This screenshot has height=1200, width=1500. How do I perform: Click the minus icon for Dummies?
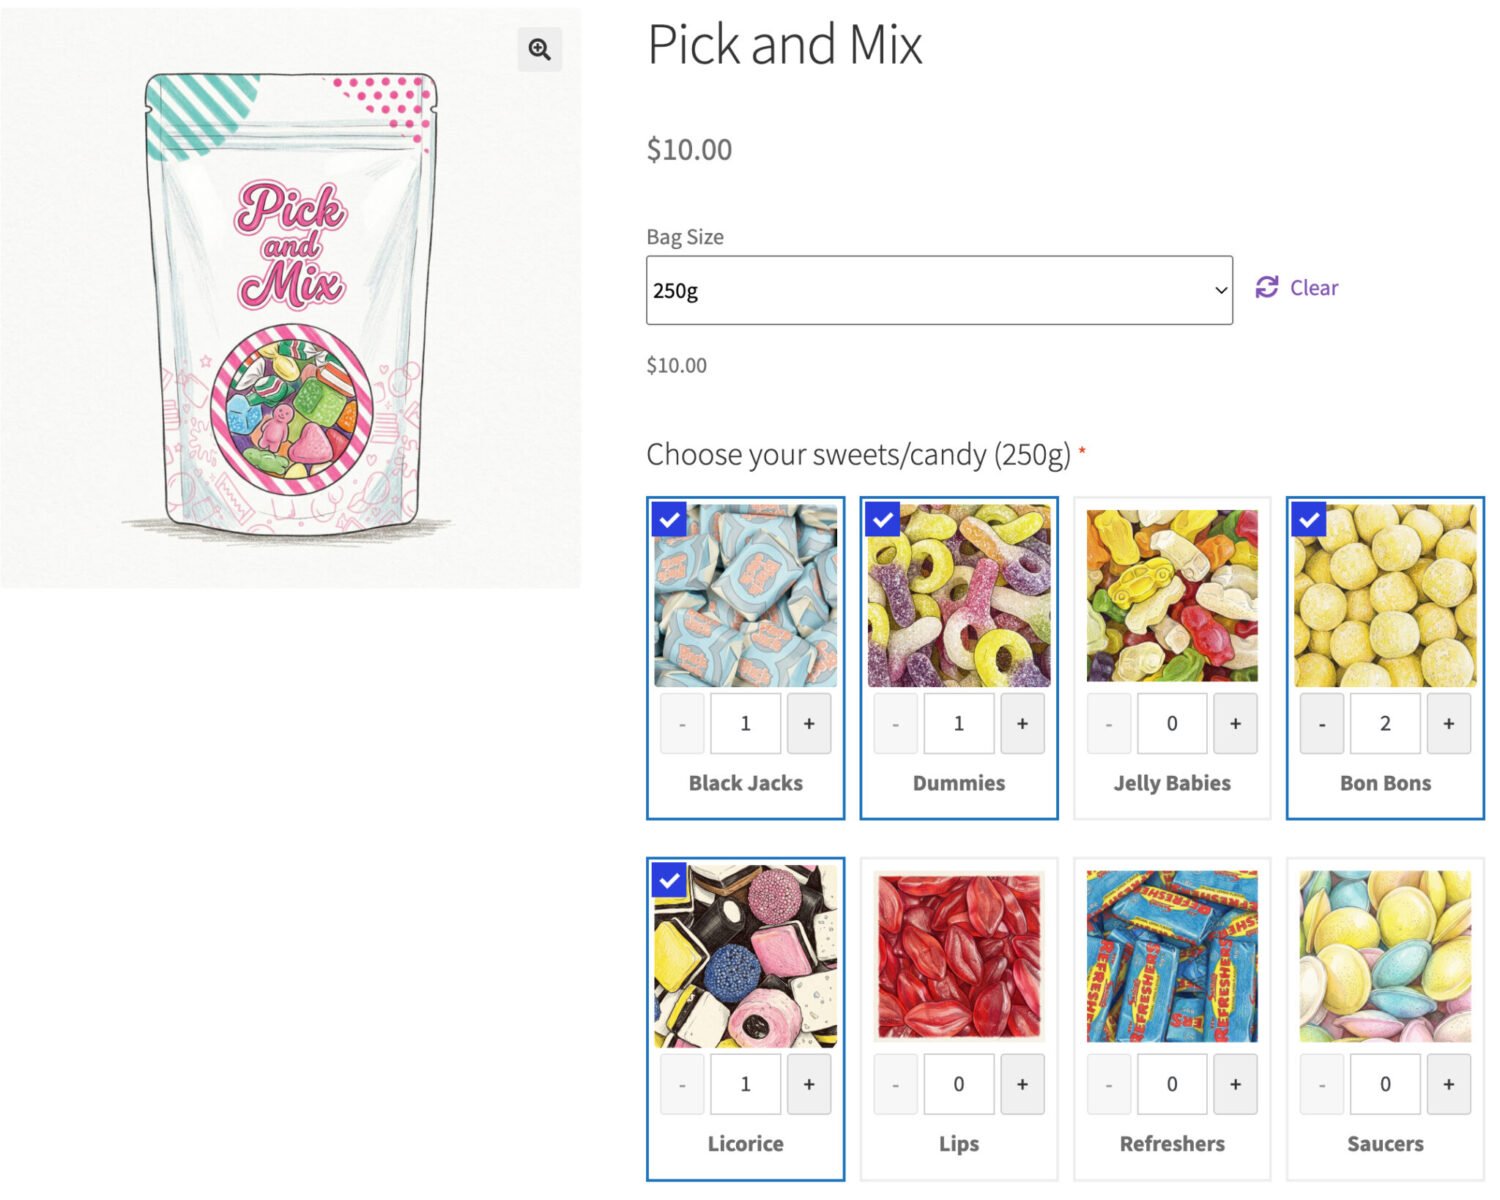[895, 723]
